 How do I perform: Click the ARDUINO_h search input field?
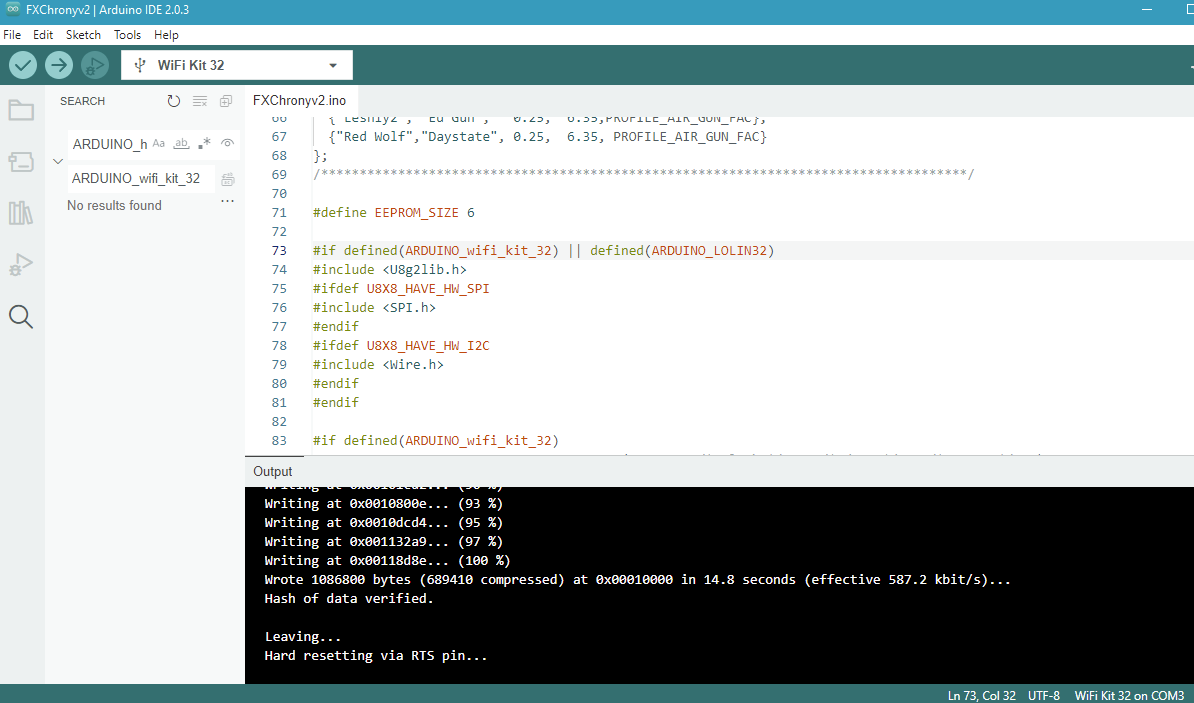point(110,144)
